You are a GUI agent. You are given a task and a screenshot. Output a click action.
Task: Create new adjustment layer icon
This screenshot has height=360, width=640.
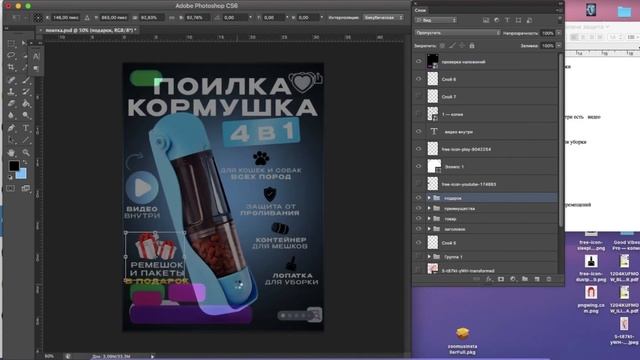[513, 279]
